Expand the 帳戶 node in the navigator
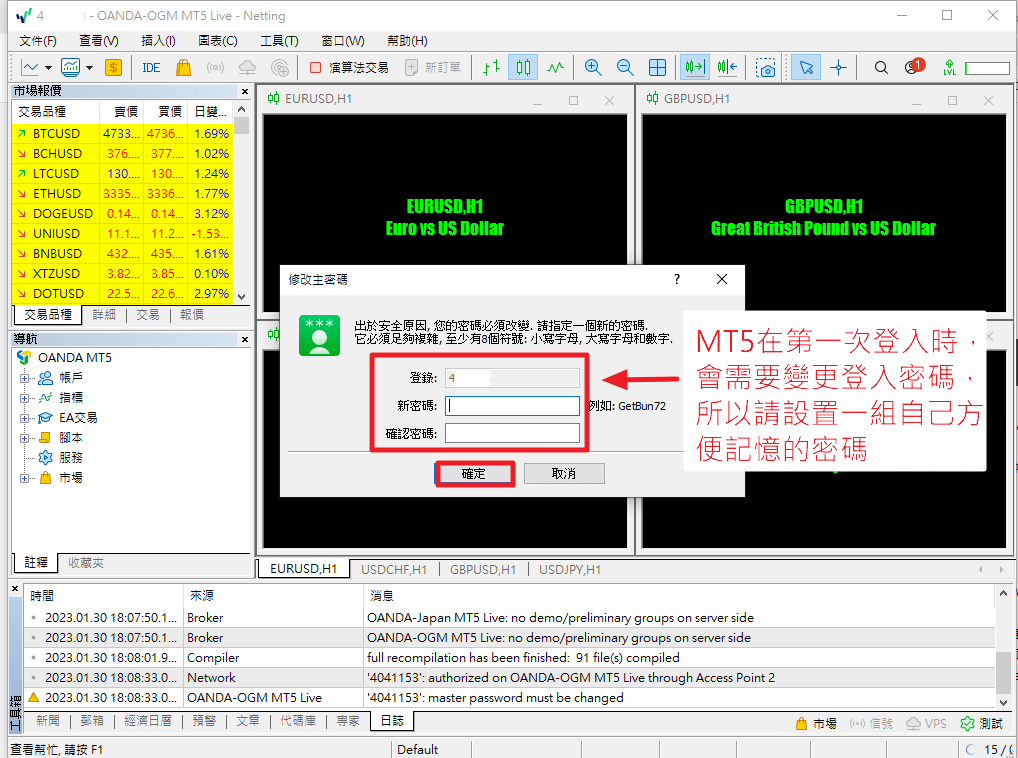Viewport: 1018px width, 758px height. (24, 378)
